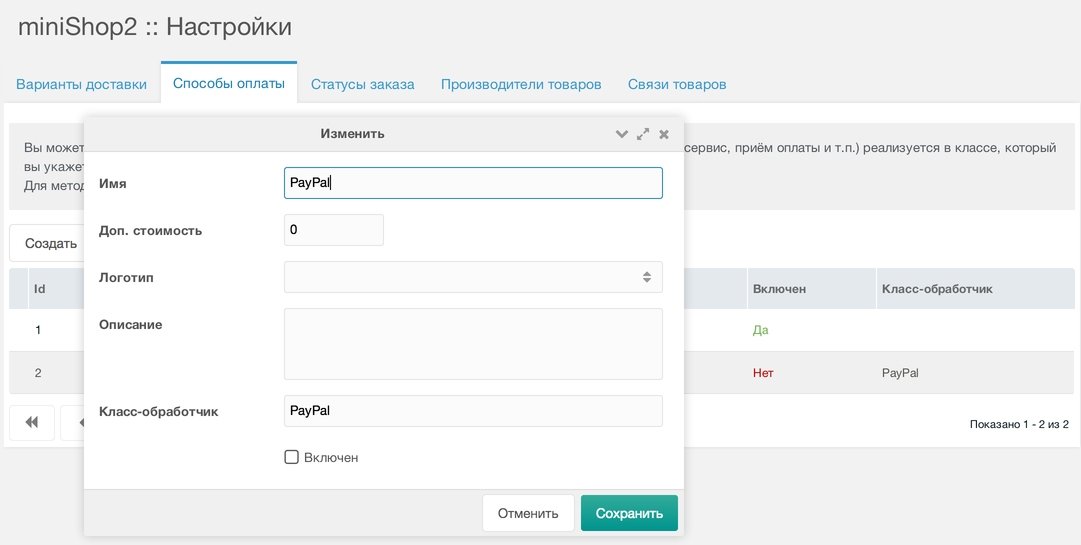
Task: Collapse the Изменить dialog with chevron icon
Action: (621, 134)
